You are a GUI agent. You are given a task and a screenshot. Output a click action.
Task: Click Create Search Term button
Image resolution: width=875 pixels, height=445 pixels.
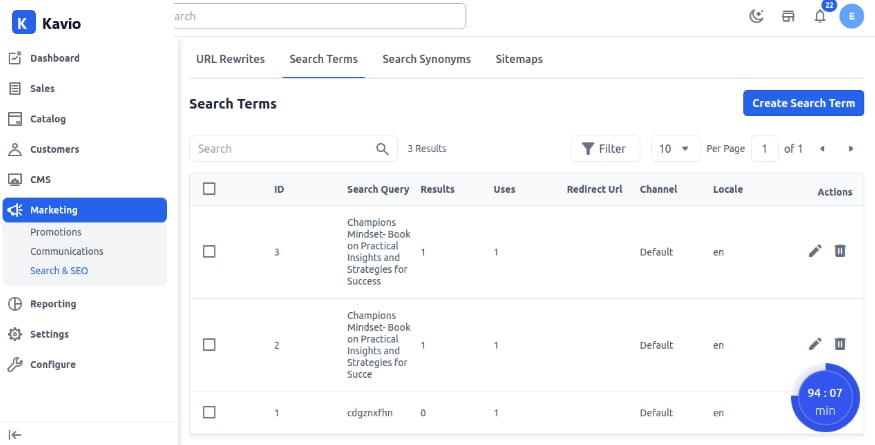click(804, 103)
